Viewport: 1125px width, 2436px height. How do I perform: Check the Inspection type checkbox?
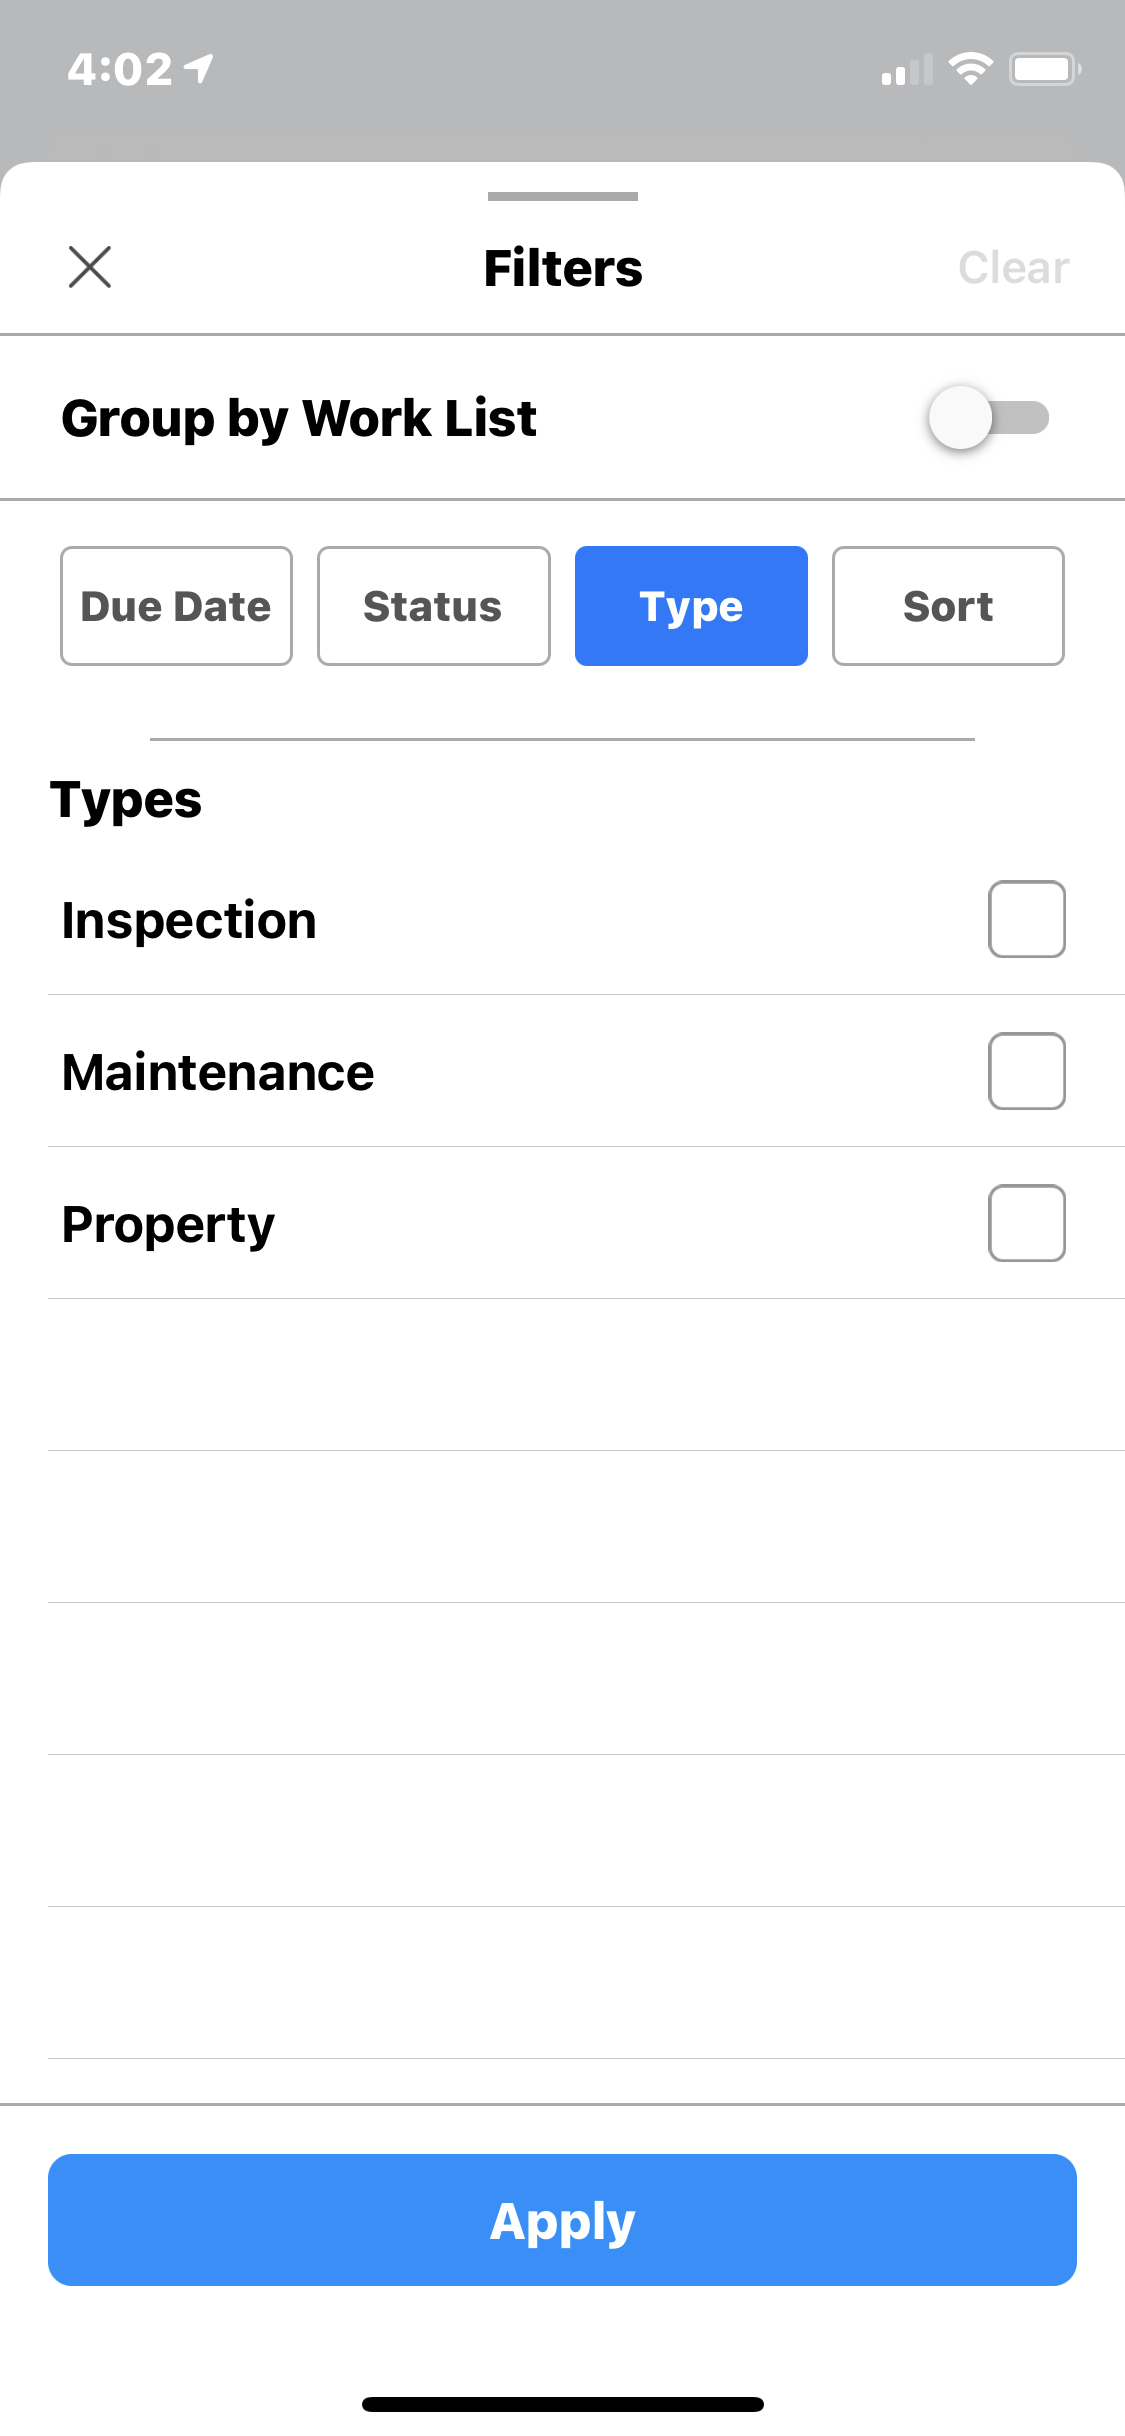click(x=1026, y=919)
